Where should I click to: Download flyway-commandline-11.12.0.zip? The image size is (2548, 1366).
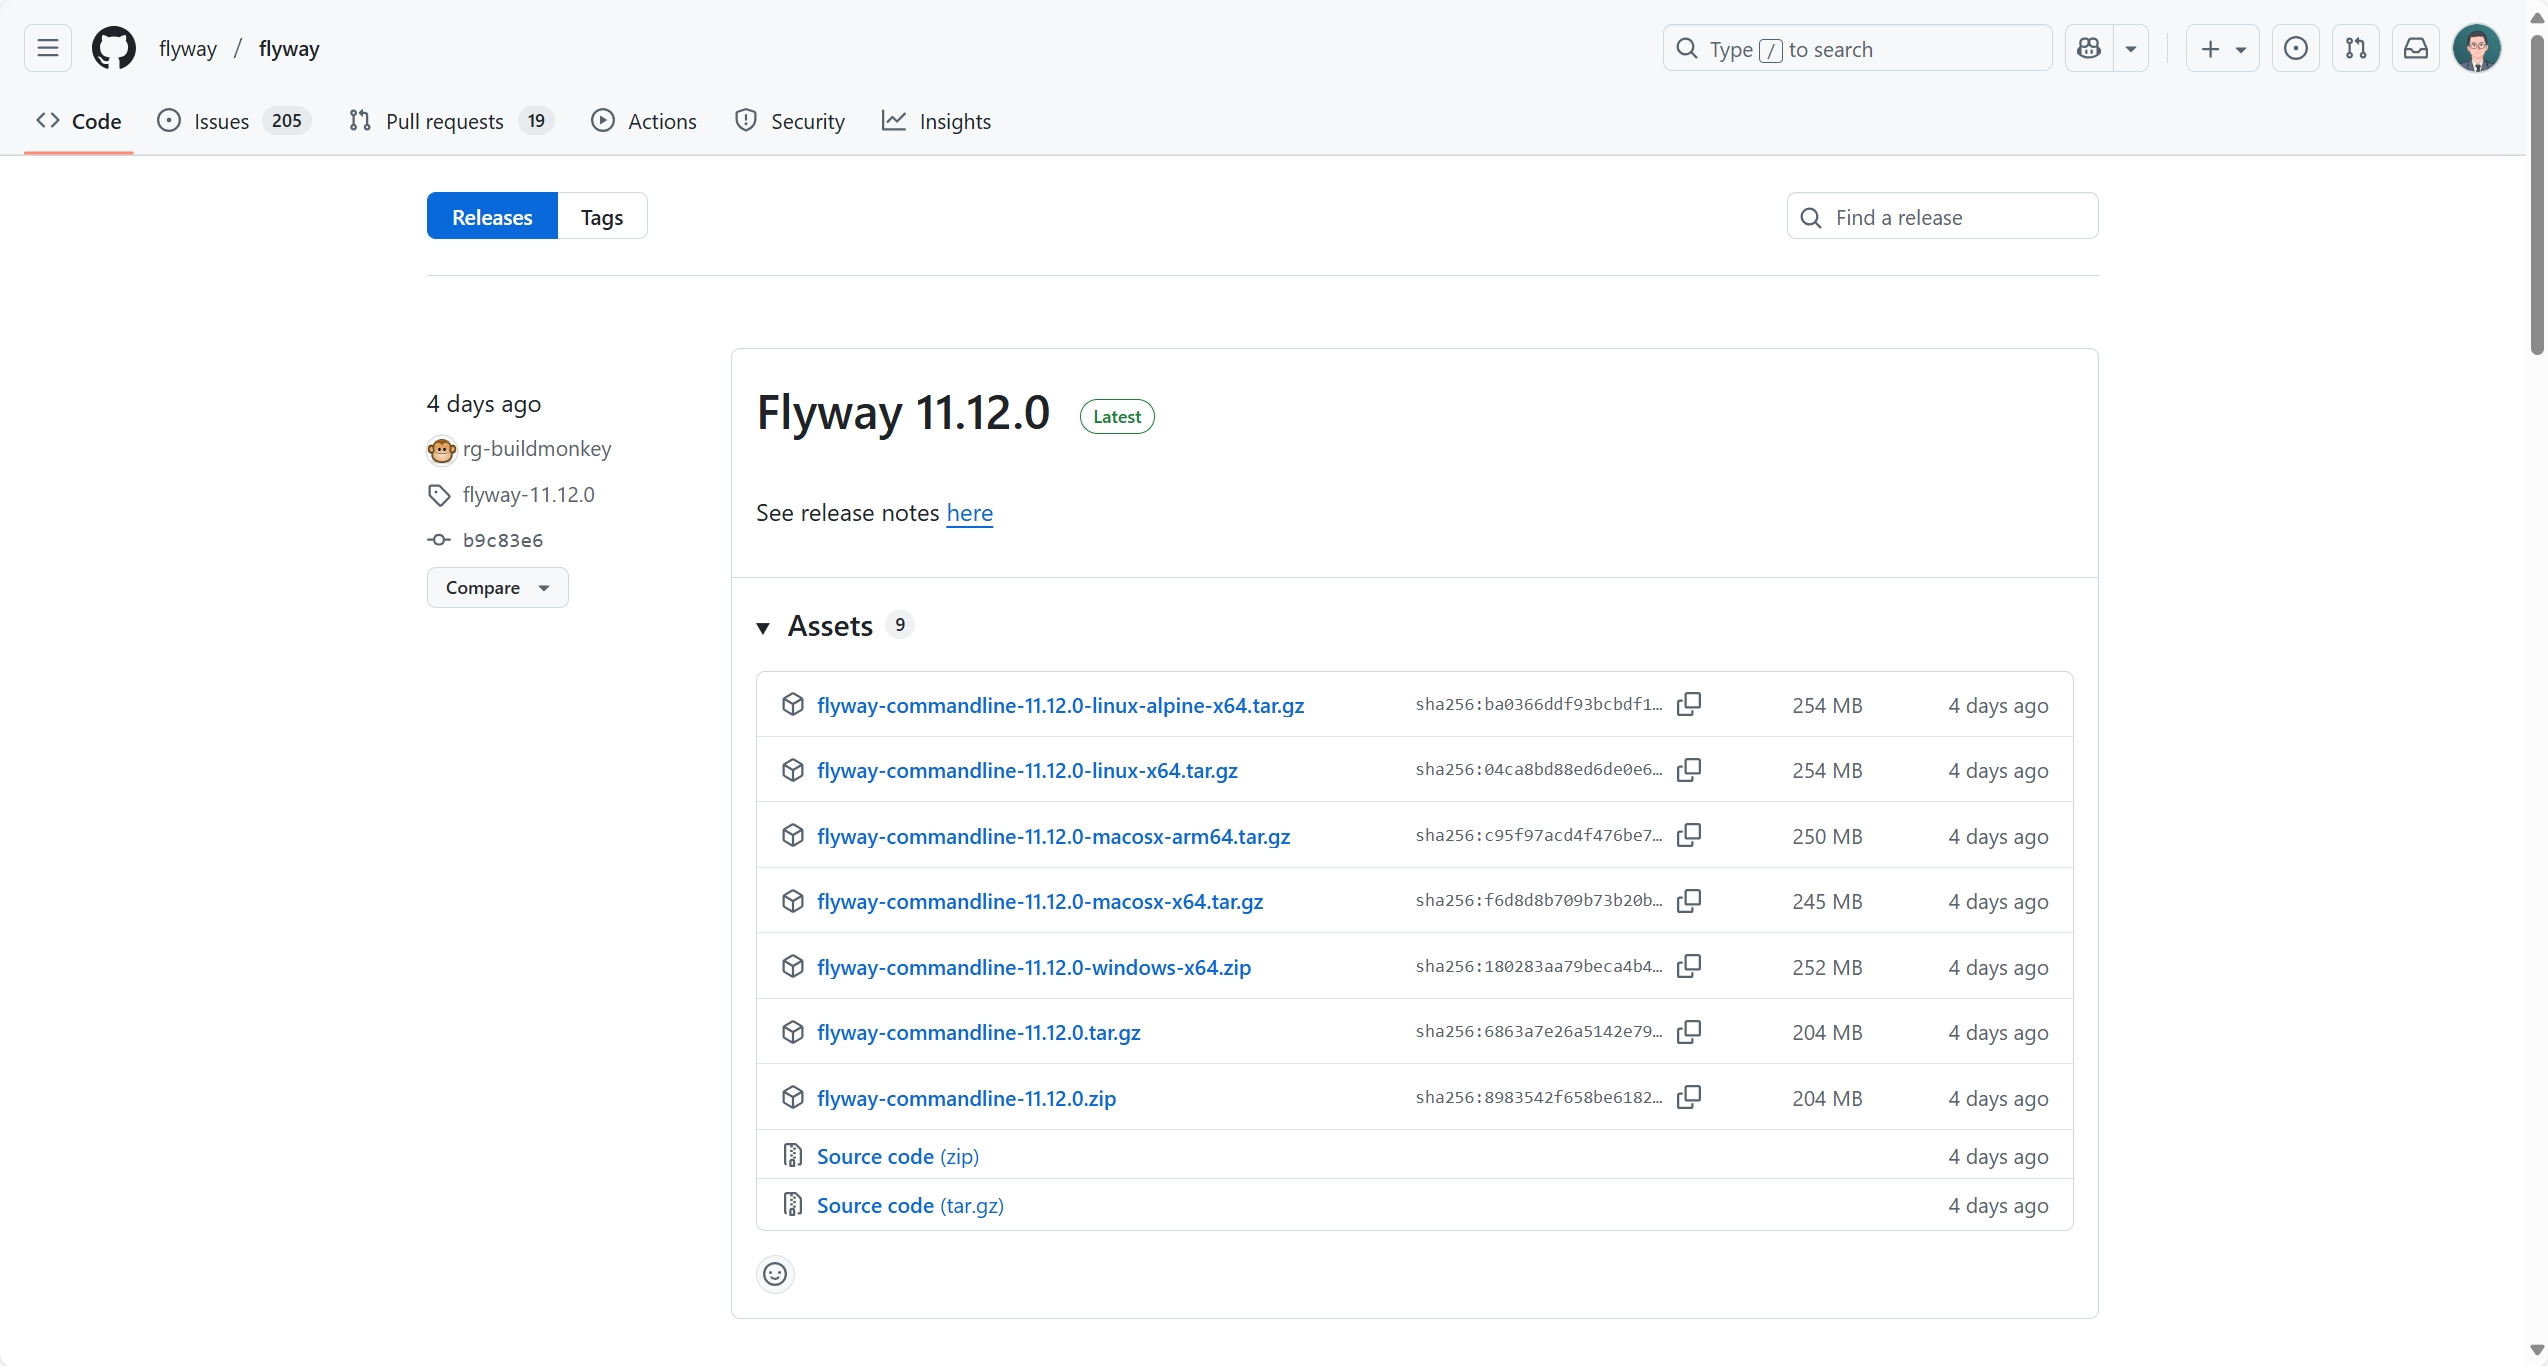coord(966,1098)
